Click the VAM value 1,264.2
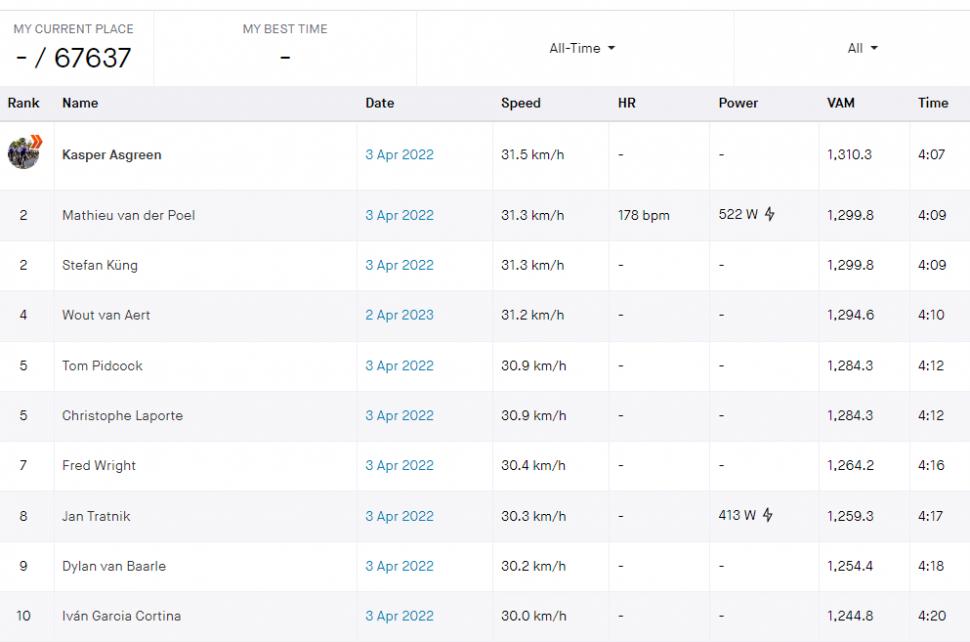 (851, 465)
